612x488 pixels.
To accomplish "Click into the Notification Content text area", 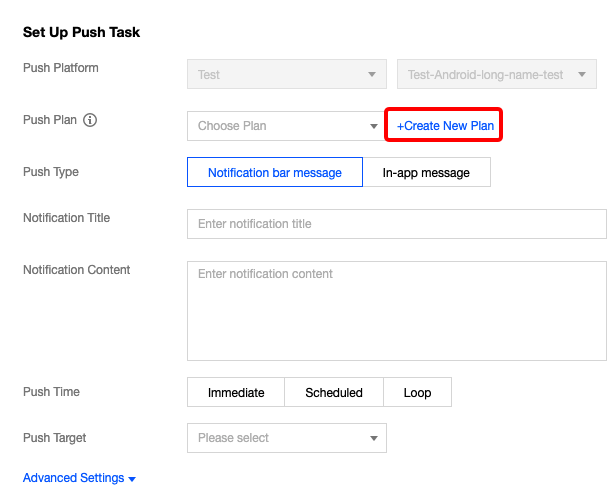I will coord(396,310).
